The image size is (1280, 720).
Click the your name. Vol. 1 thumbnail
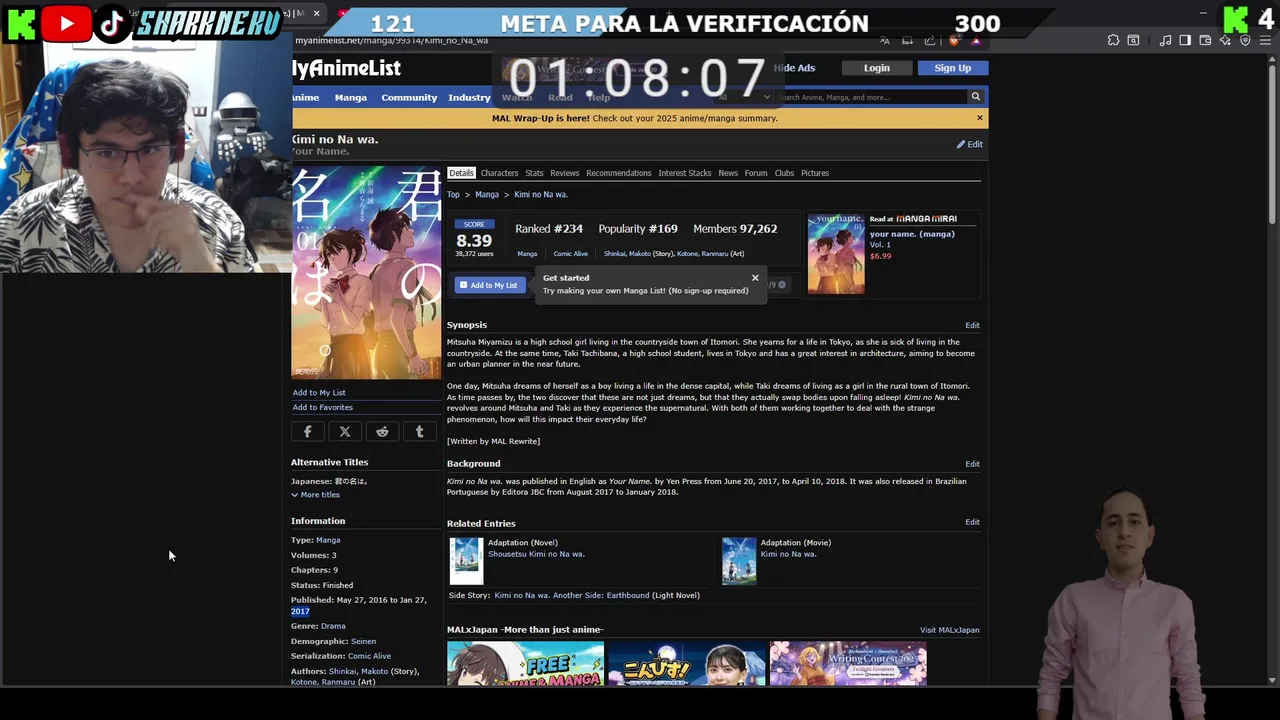point(836,254)
